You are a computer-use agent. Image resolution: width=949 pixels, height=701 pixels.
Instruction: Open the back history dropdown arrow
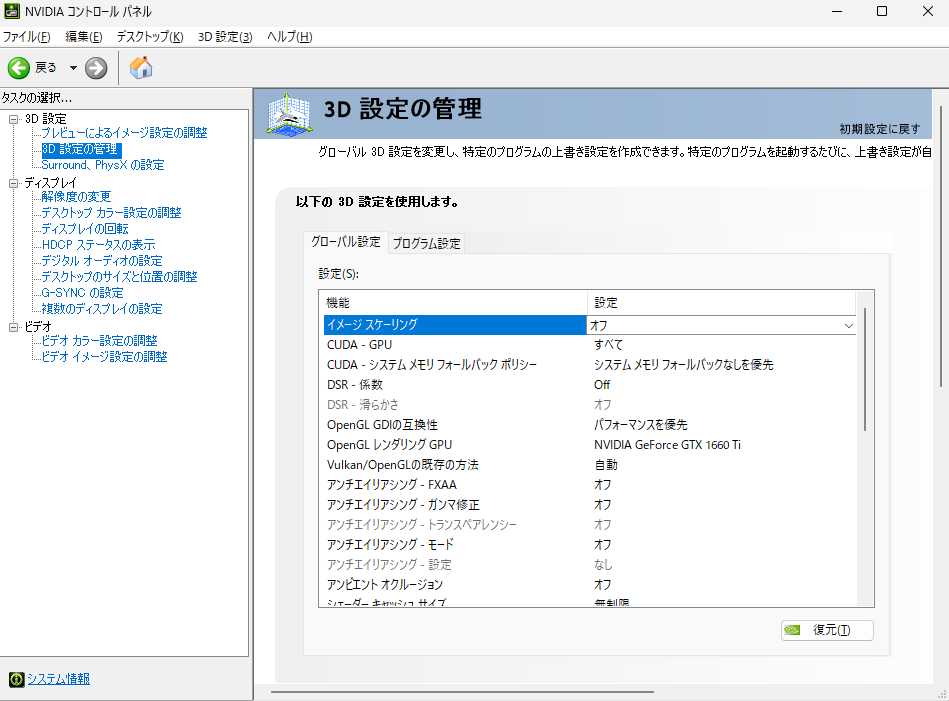coord(73,68)
